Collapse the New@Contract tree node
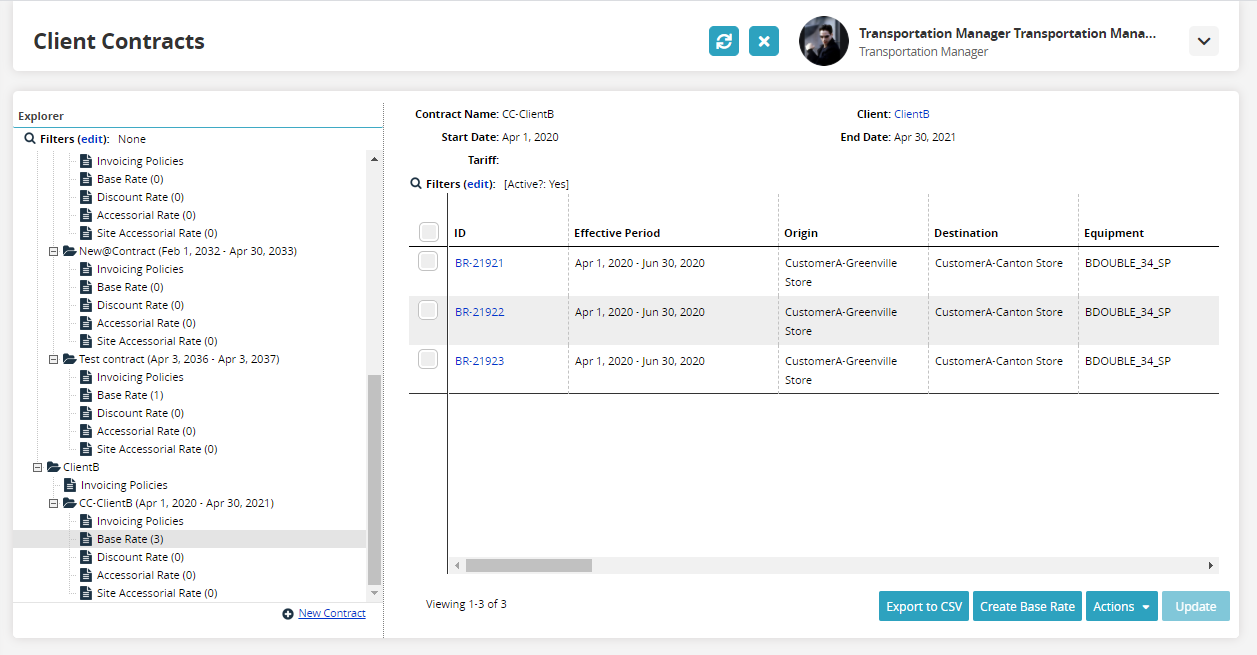 coord(54,251)
